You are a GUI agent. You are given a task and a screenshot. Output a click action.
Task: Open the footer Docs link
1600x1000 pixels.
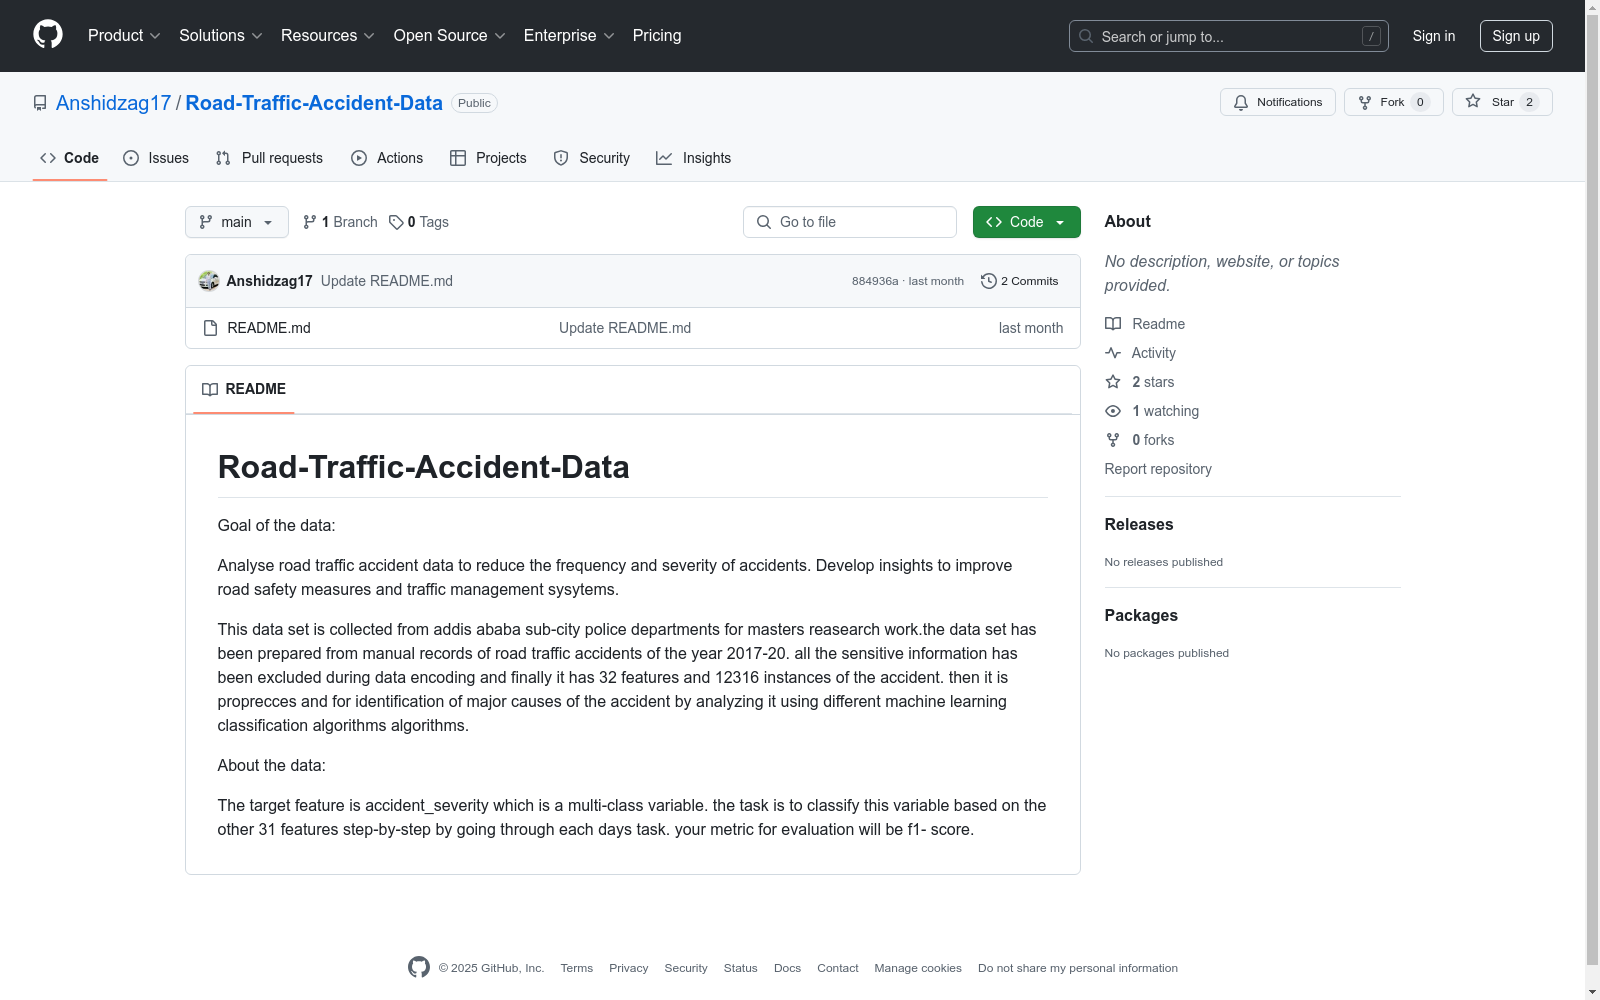[x=788, y=968]
